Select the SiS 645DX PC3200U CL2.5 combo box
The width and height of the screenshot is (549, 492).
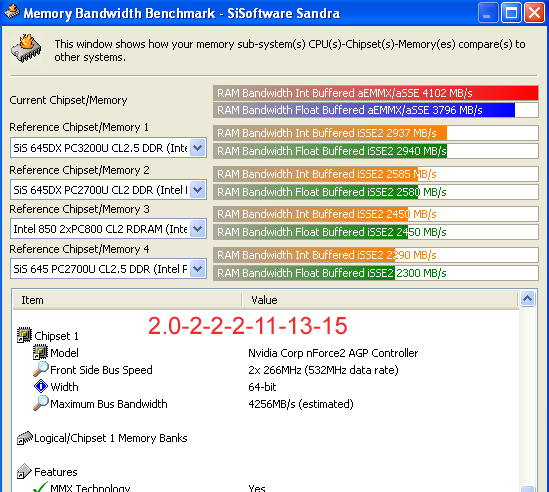[108, 148]
